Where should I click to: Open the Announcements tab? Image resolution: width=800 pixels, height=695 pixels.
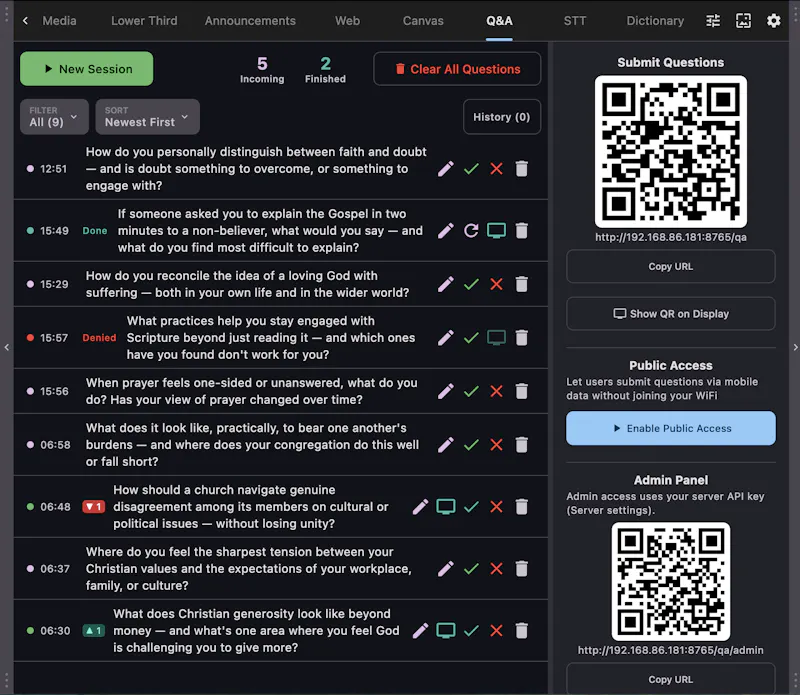tap(250, 21)
